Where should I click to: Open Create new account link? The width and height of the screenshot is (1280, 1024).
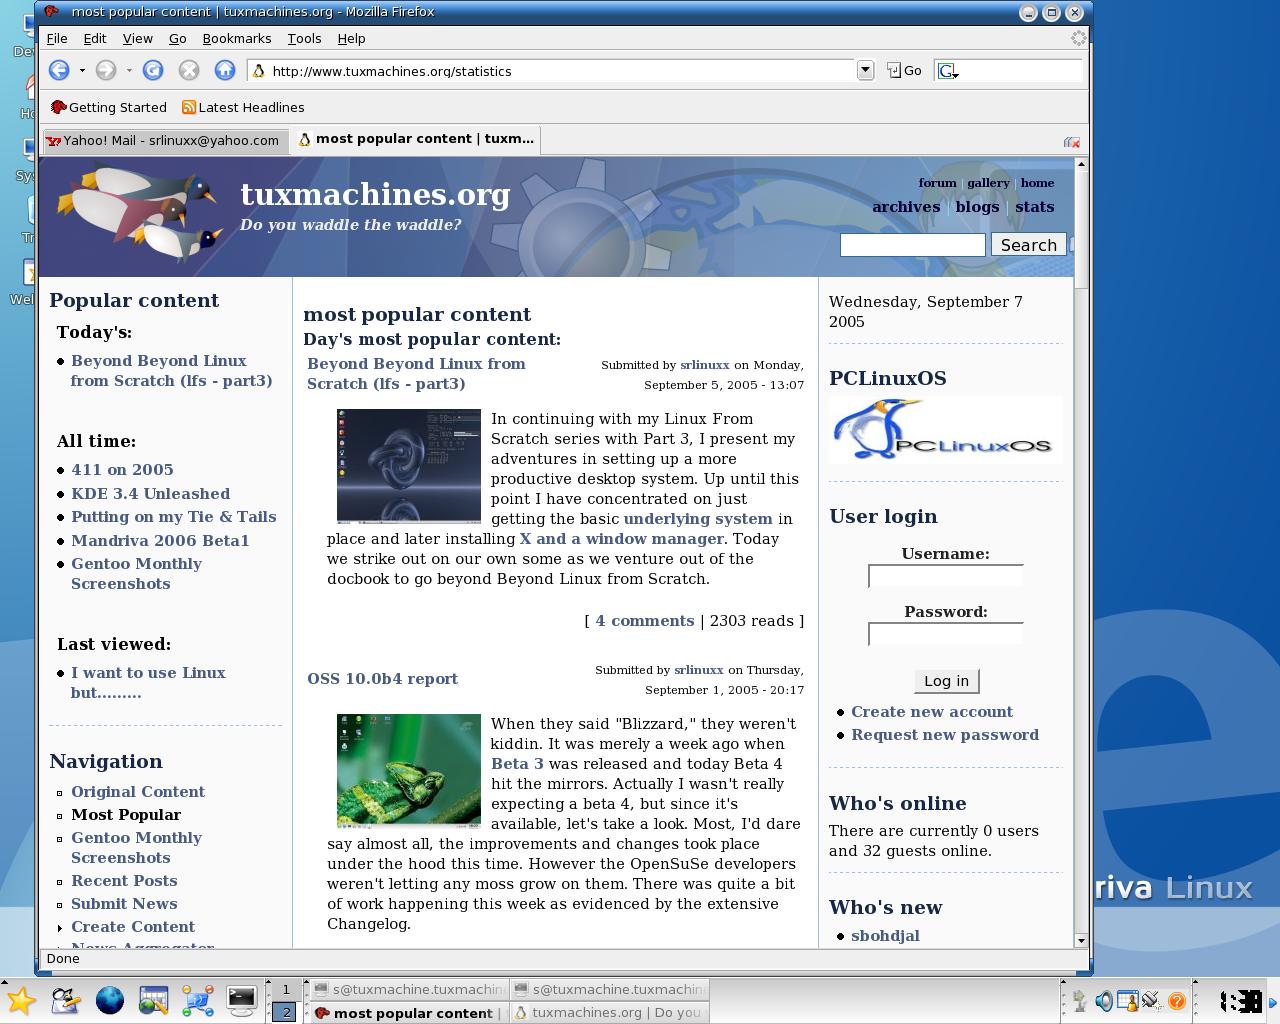pos(932,712)
